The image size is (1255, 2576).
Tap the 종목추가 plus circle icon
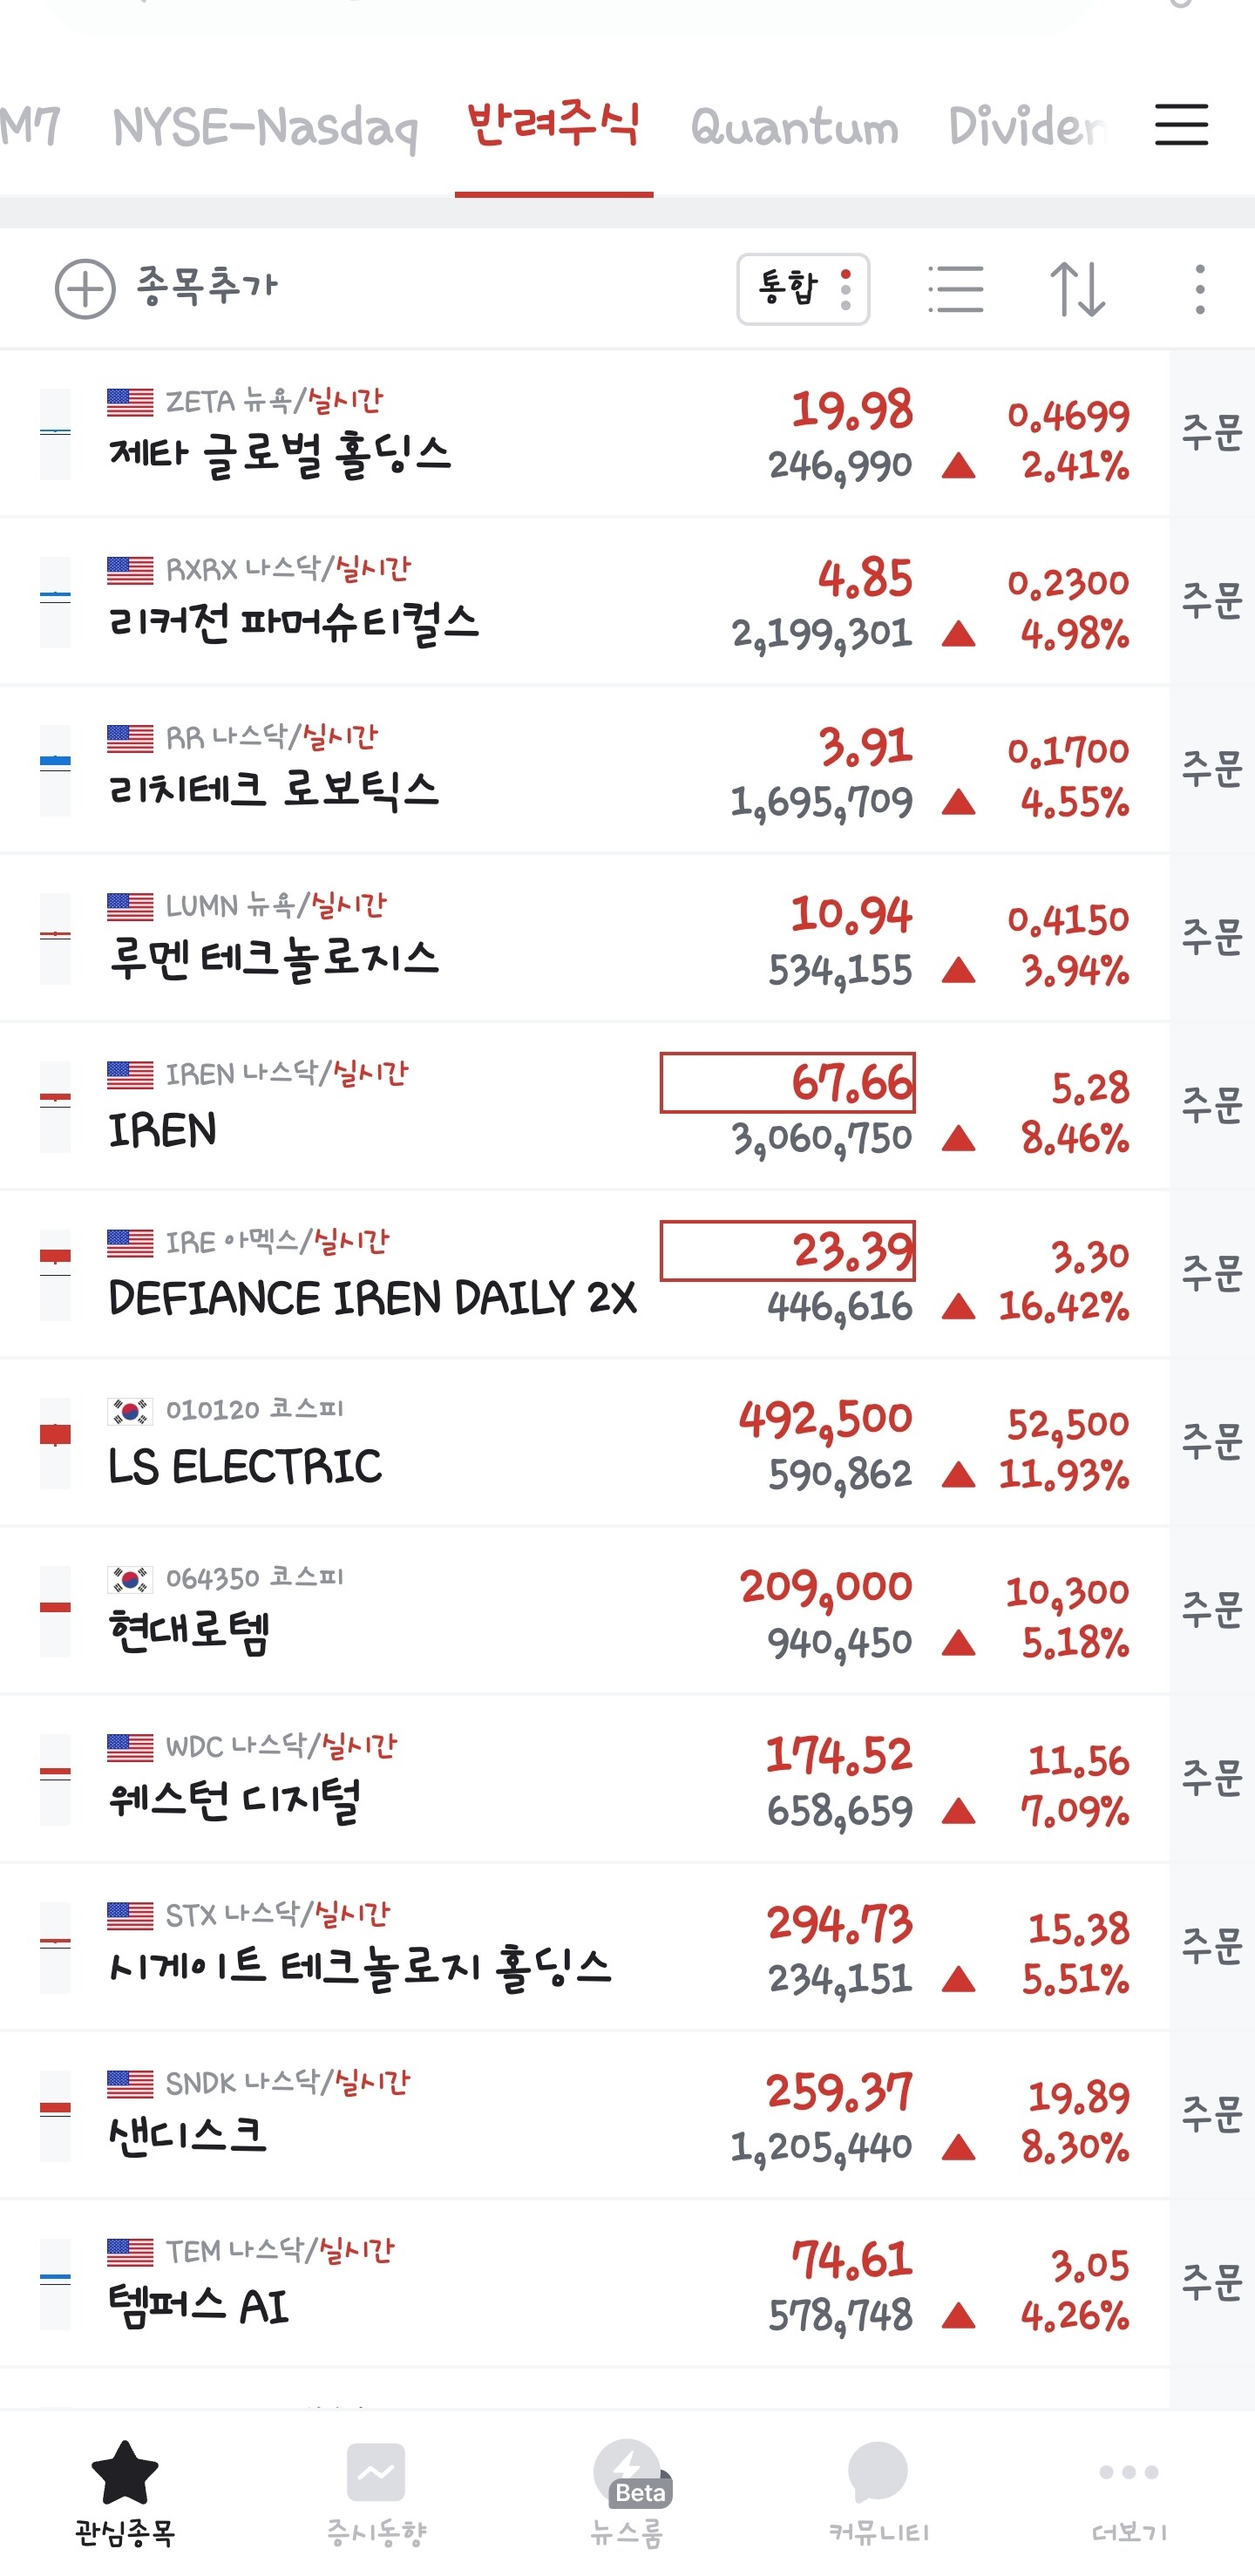85,289
